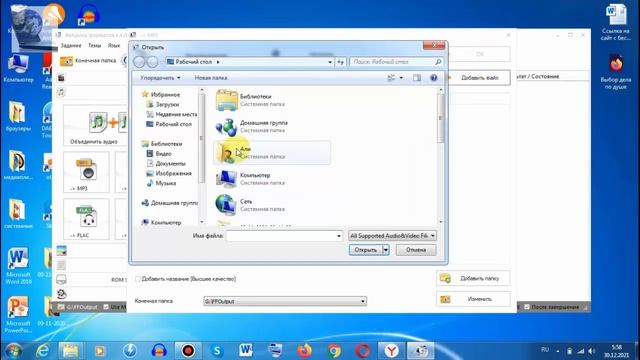Click the Добавить папку button
Screen dimensions: 640x360
click(473, 278)
